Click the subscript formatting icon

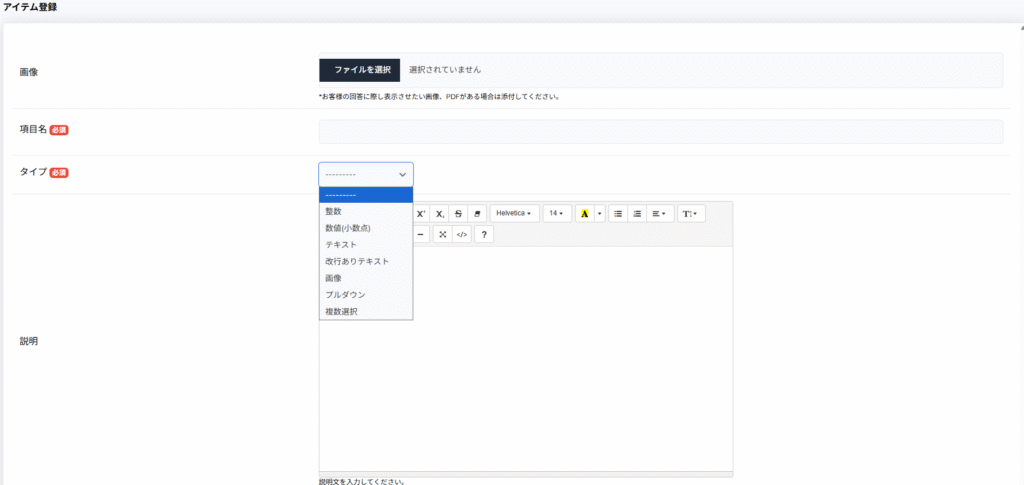pos(439,214)
